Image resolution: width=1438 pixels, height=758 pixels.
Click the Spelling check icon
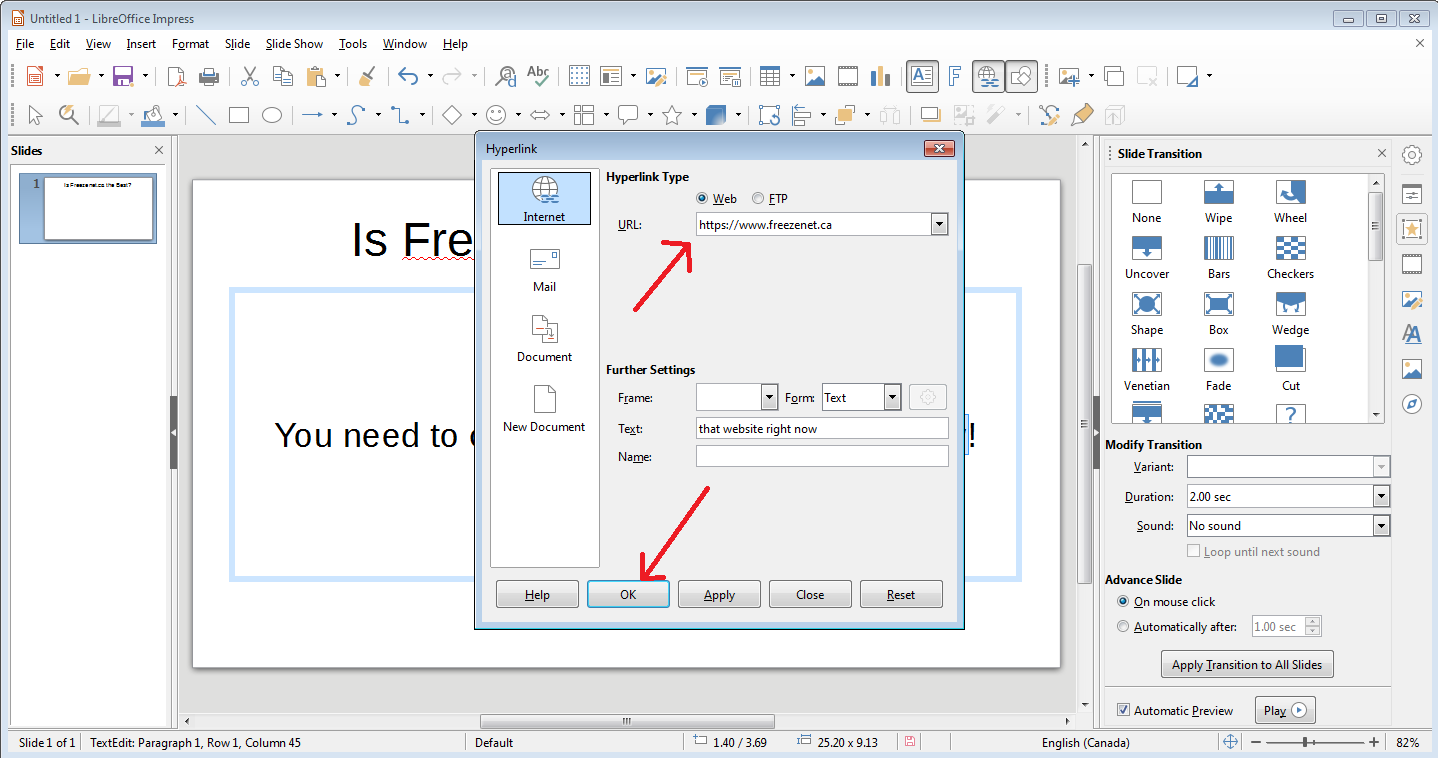[538, 76]
